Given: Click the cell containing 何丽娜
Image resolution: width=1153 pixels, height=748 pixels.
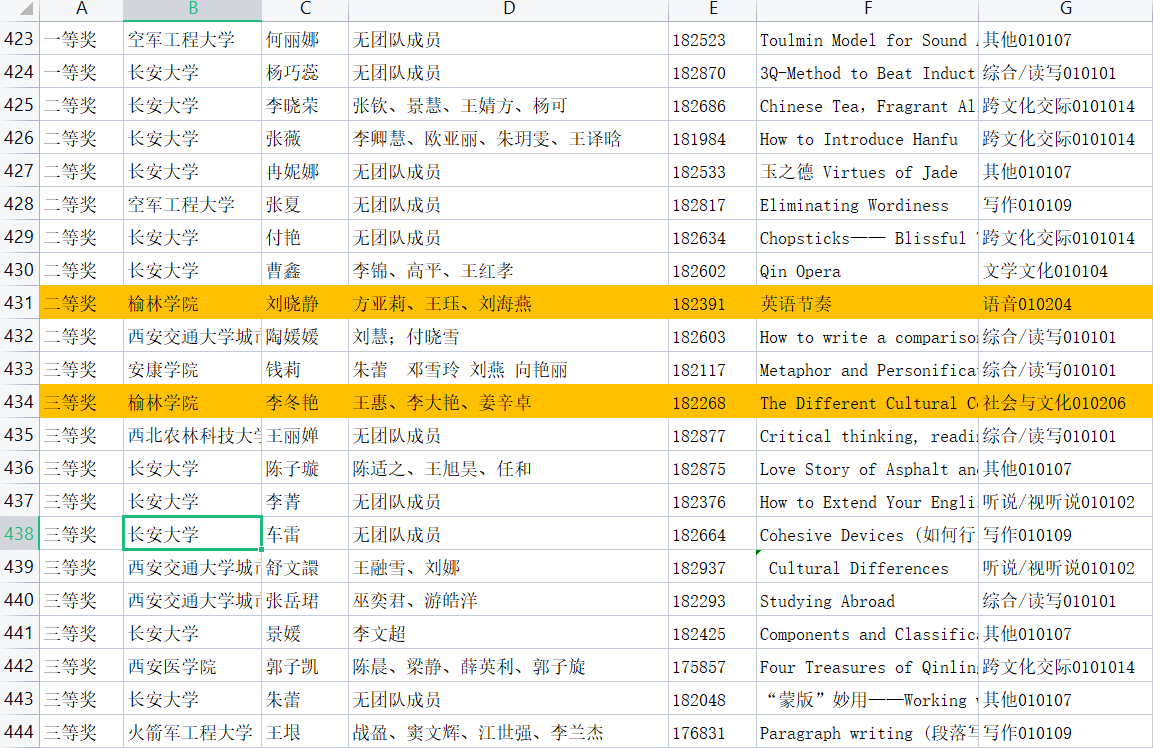Looking at the screenshot, I should pyautogui.click(x=305, y=40).
